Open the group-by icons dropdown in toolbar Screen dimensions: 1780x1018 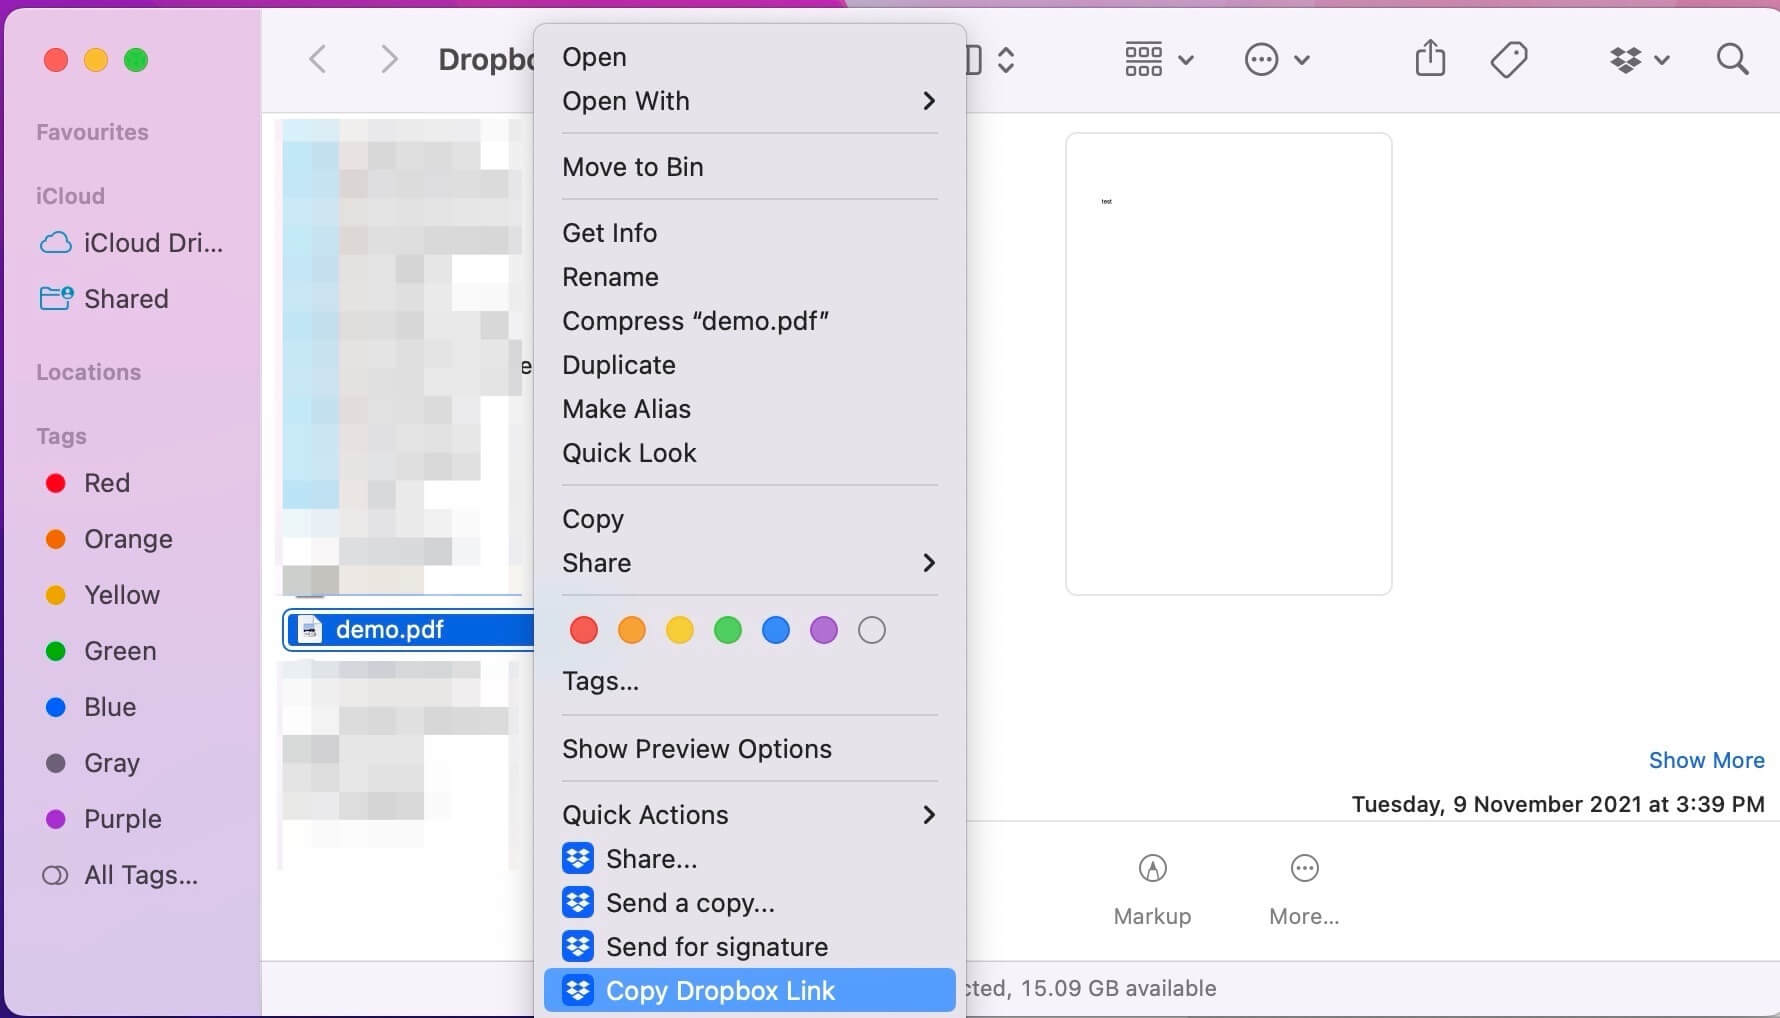pyautogui.click(x=1158, y=60)
